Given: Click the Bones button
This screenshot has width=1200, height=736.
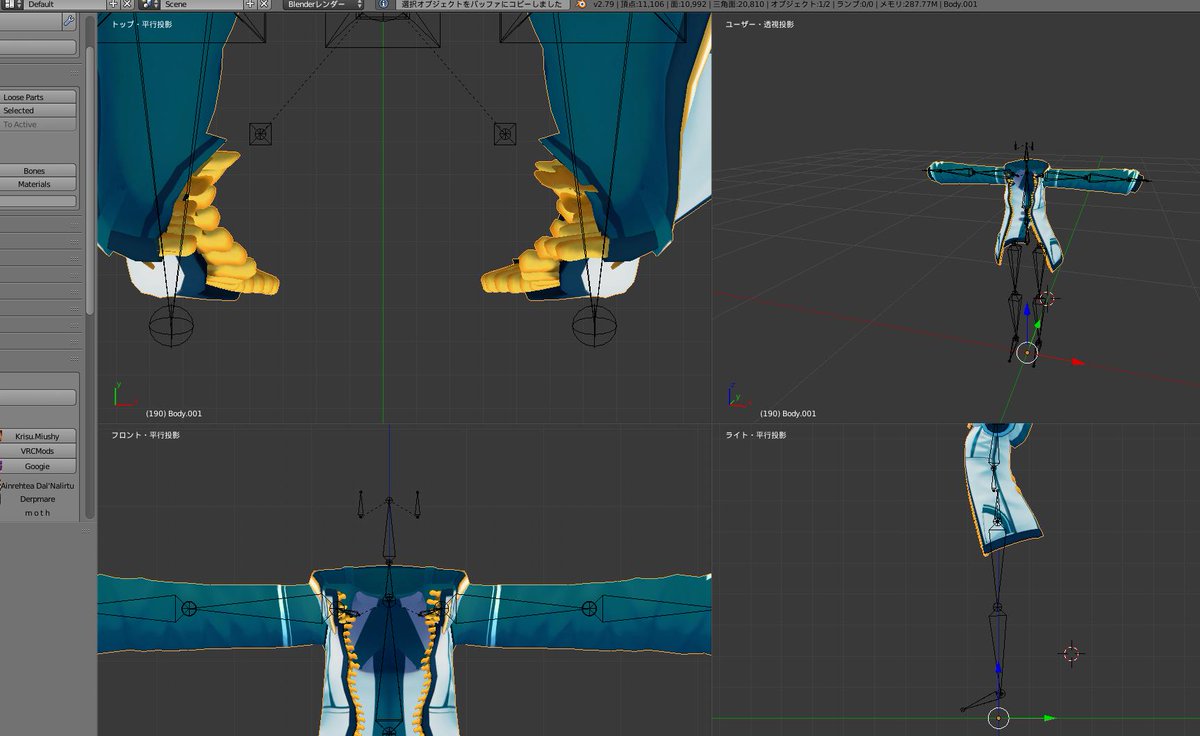Looking at the screenshot, I should [39, 171].
